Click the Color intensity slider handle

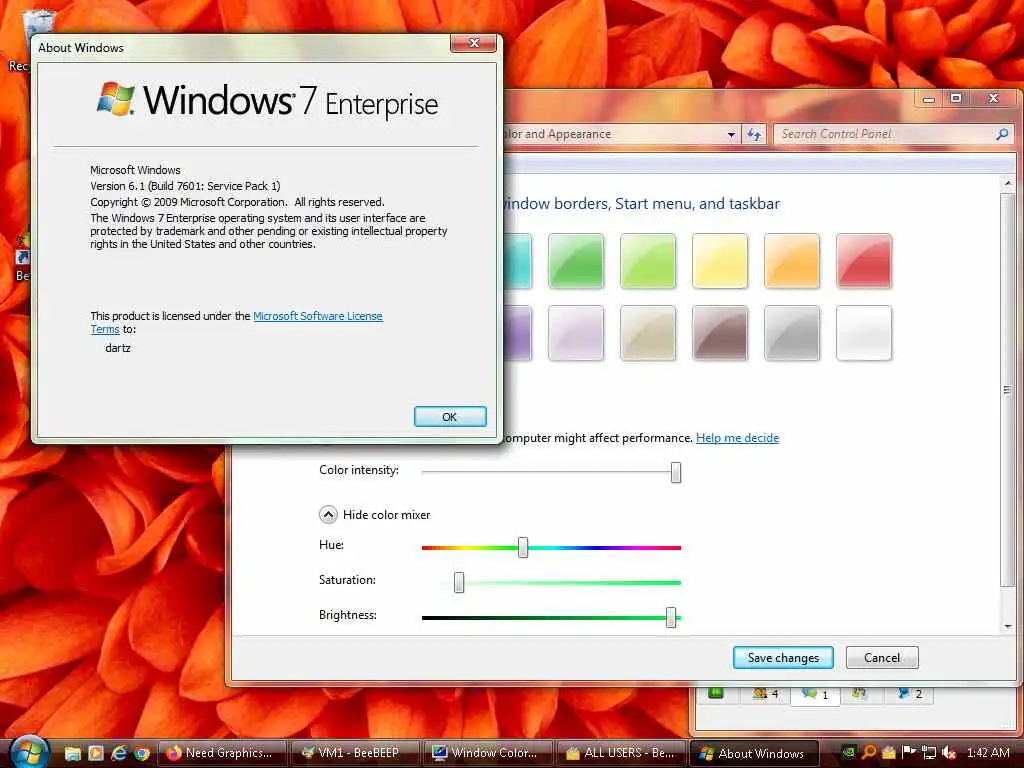click(x=676, y=472)
